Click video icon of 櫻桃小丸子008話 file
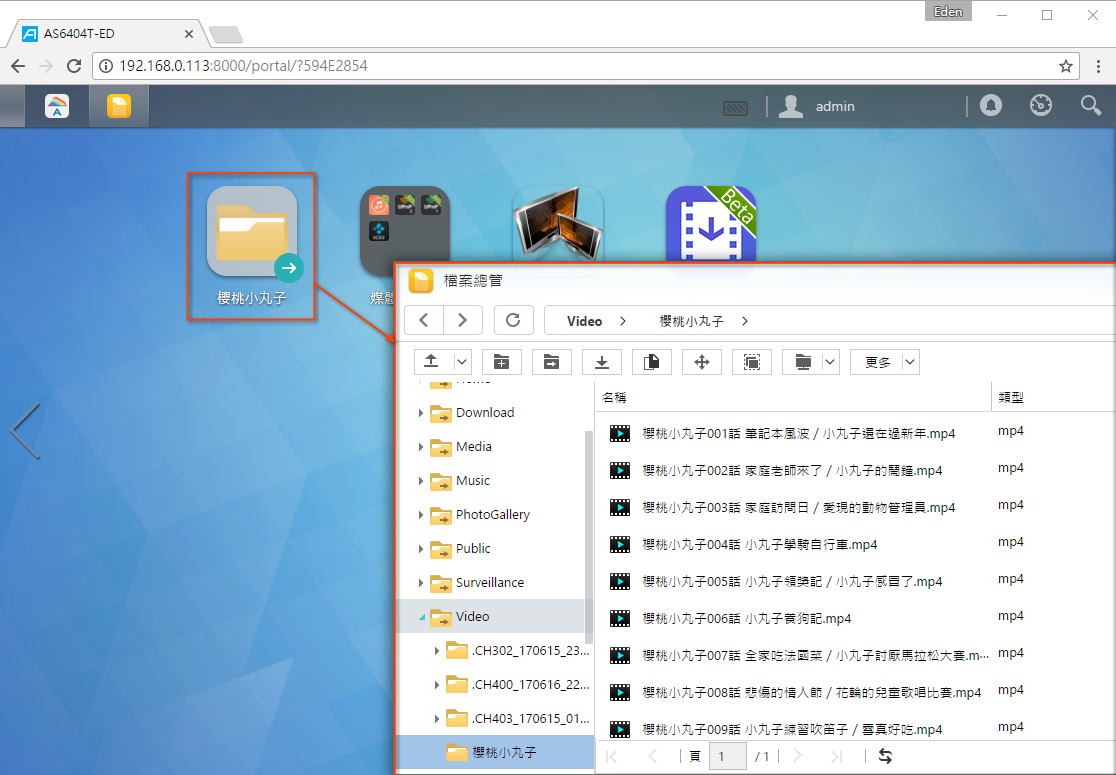Viewport: 1116px width, 775px height. click(x=620, y=692)
